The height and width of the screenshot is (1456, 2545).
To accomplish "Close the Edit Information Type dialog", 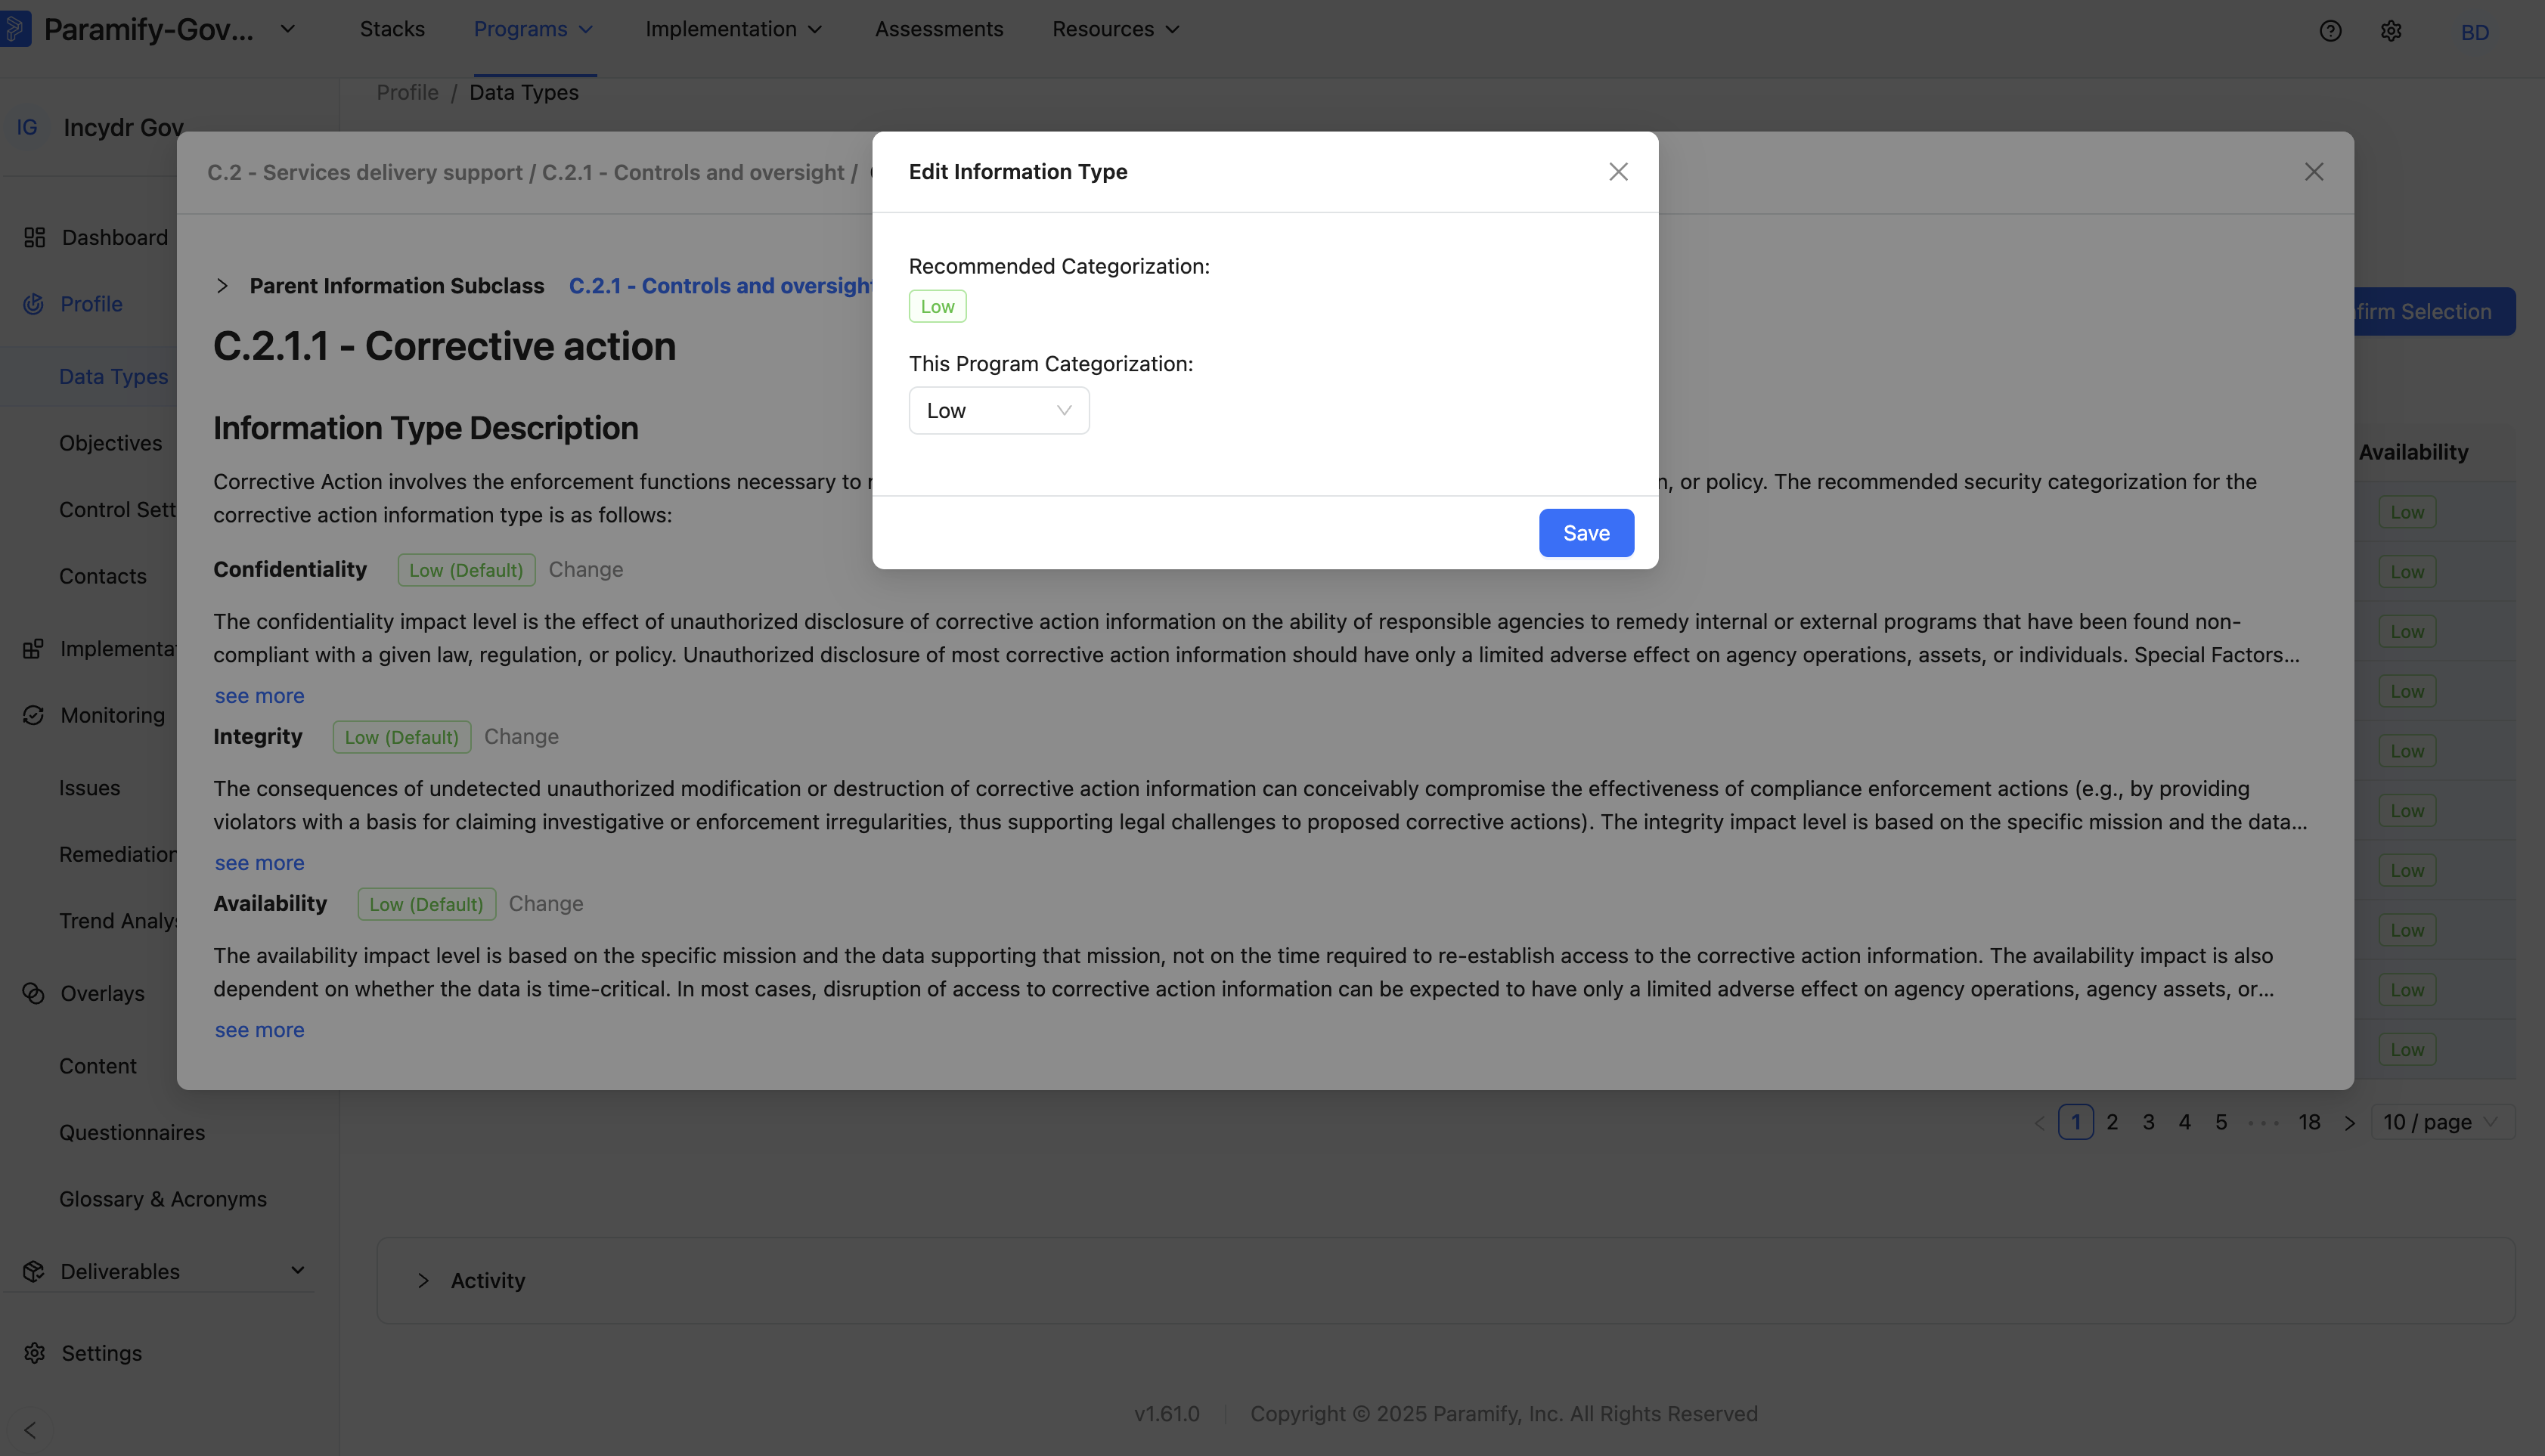I will [1618, 172].
